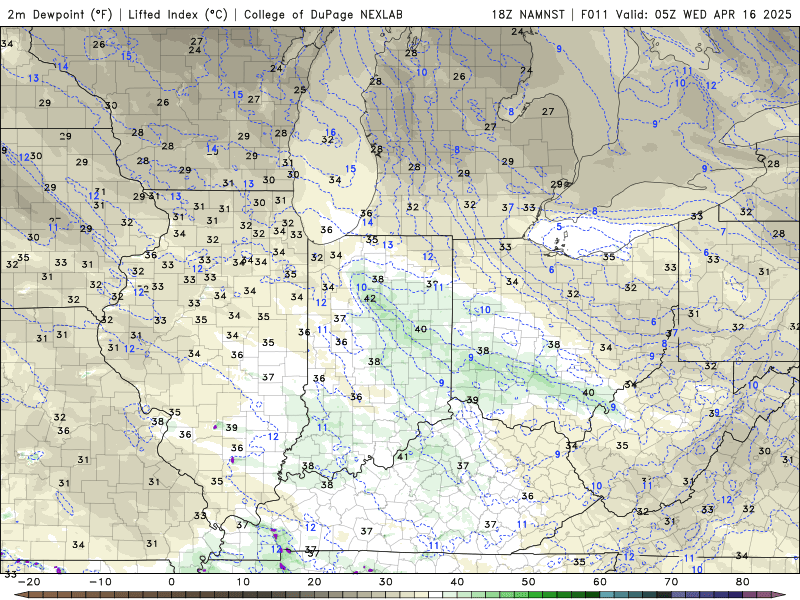Click the "-20" colorbar scale label
Screen dimensions: 800x600
coord(29,582)
